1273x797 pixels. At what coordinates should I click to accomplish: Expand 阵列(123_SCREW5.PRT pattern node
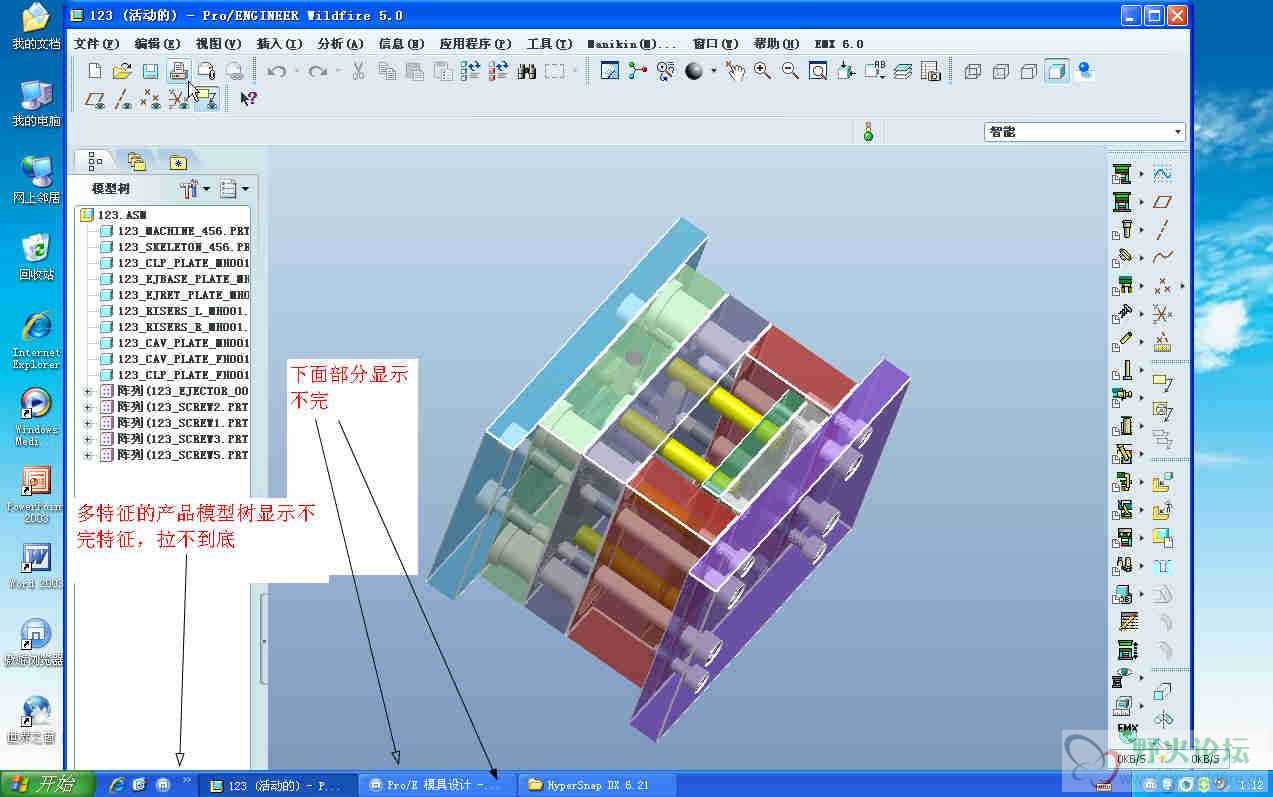tap(88, 455)
